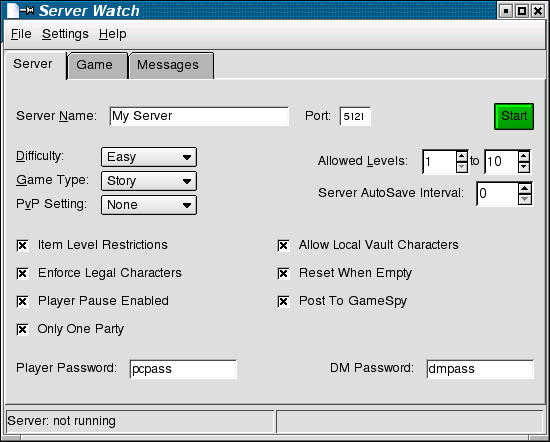This screenshot has height=442, width=550.
Task: Click the 'Player Password:' label
Action: [x=66, y=368]
